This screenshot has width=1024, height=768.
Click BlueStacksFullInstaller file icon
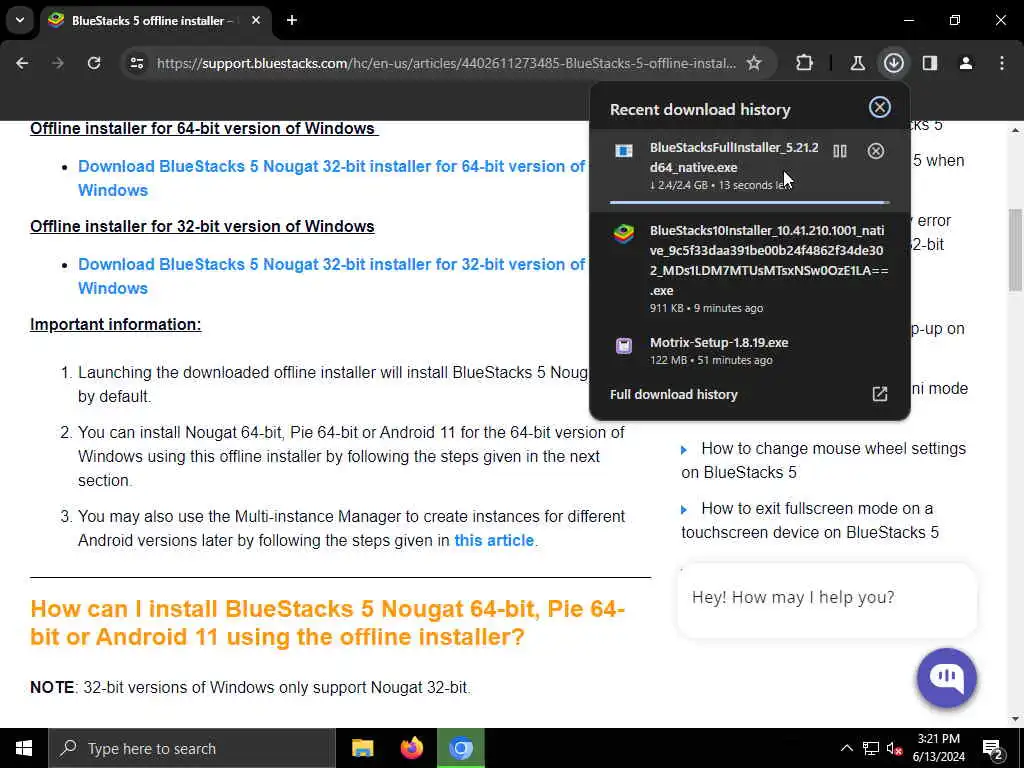click(624, 151)
